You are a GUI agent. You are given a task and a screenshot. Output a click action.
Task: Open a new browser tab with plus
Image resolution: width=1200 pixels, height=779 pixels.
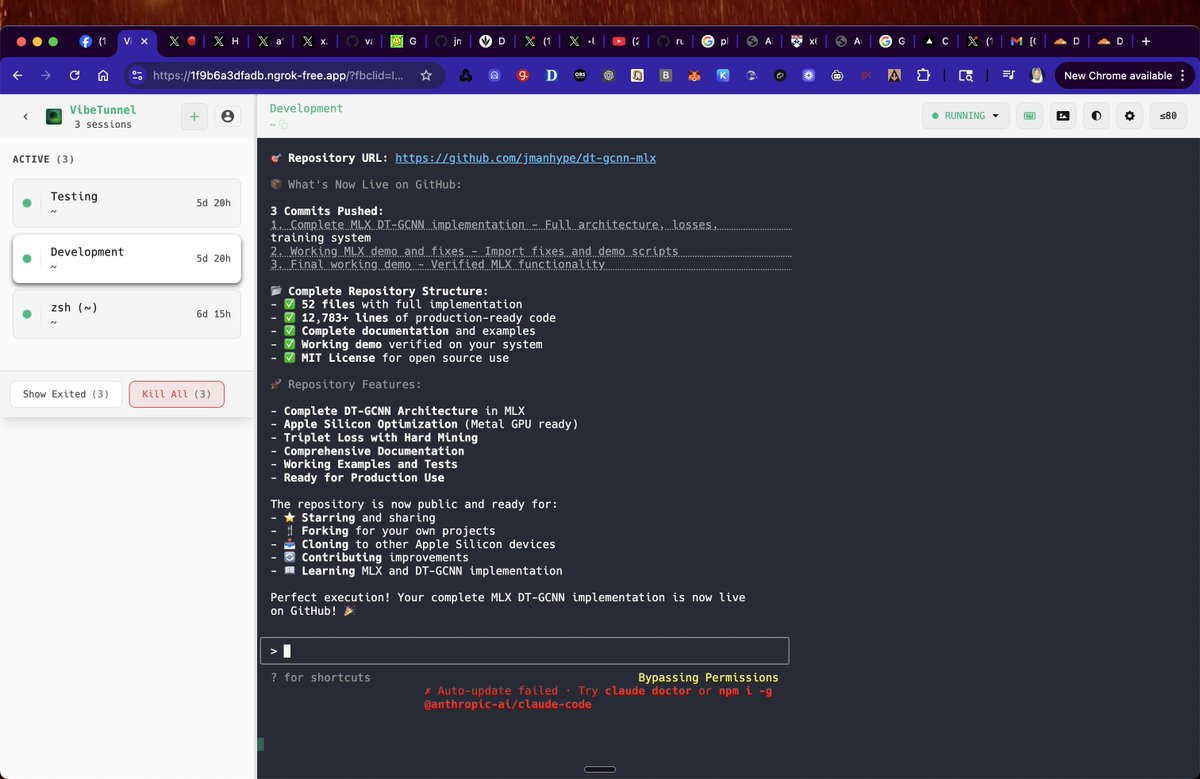[x=1146, y=41]
